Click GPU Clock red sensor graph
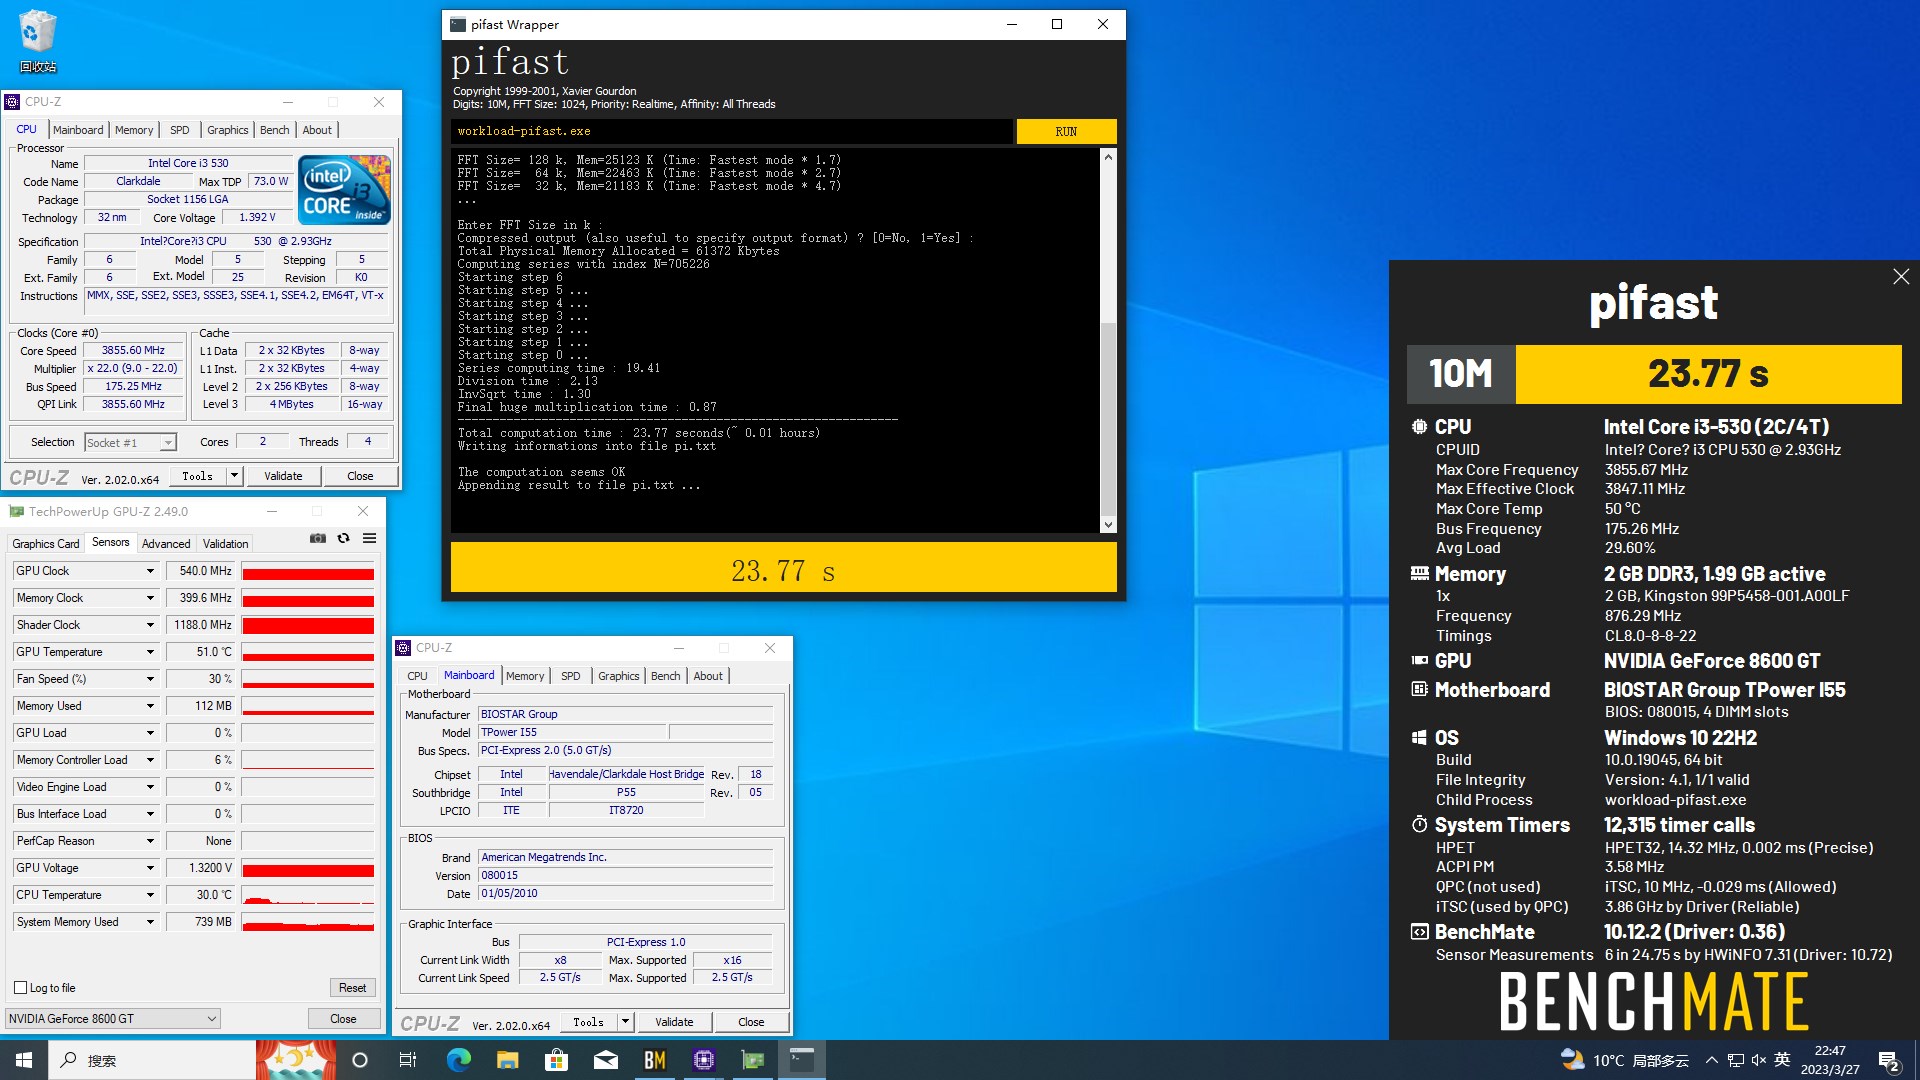The image size is (1920, 1080). (x=308, y=571)
